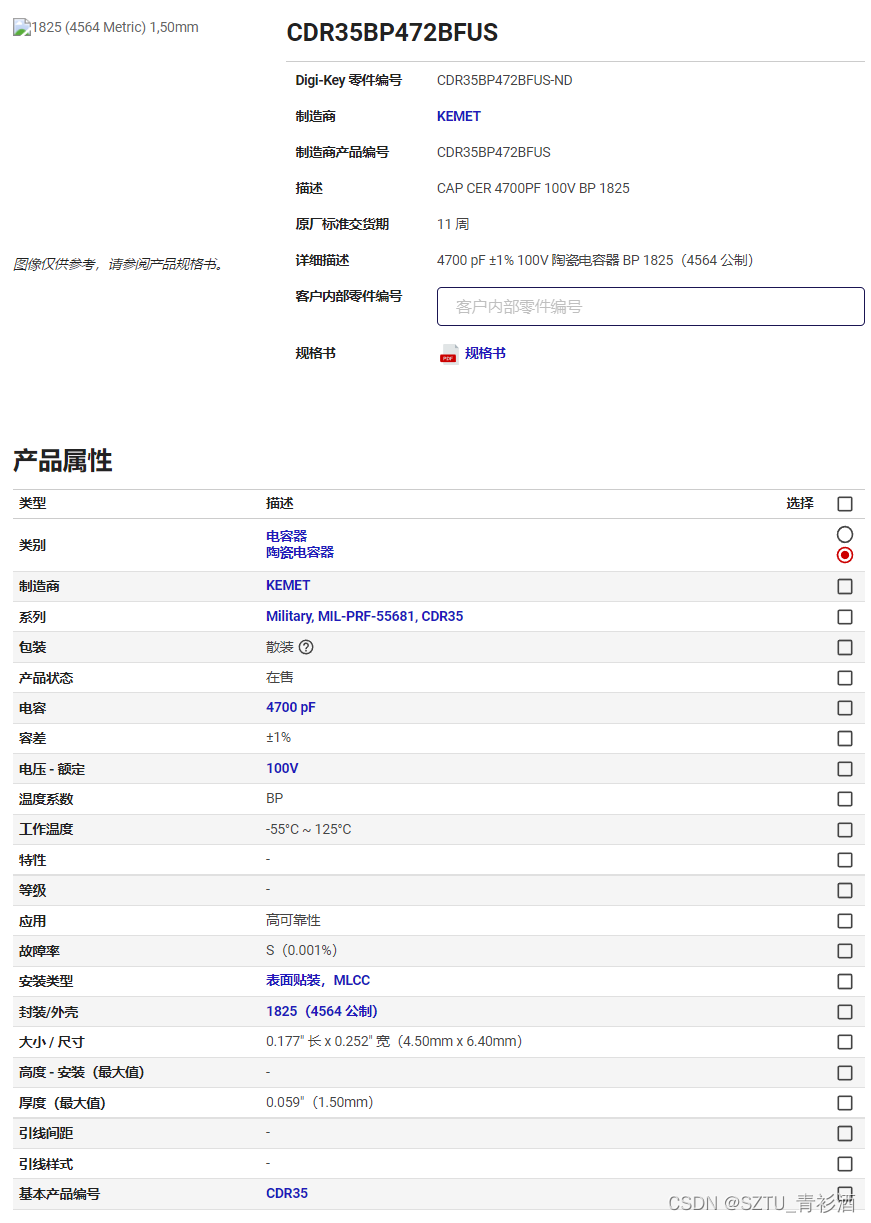Open KEMET link in the attributes table
Image resolution: width=871 pixels, height=1223 pixels.
pyautogui.click(x=288, y=586)
